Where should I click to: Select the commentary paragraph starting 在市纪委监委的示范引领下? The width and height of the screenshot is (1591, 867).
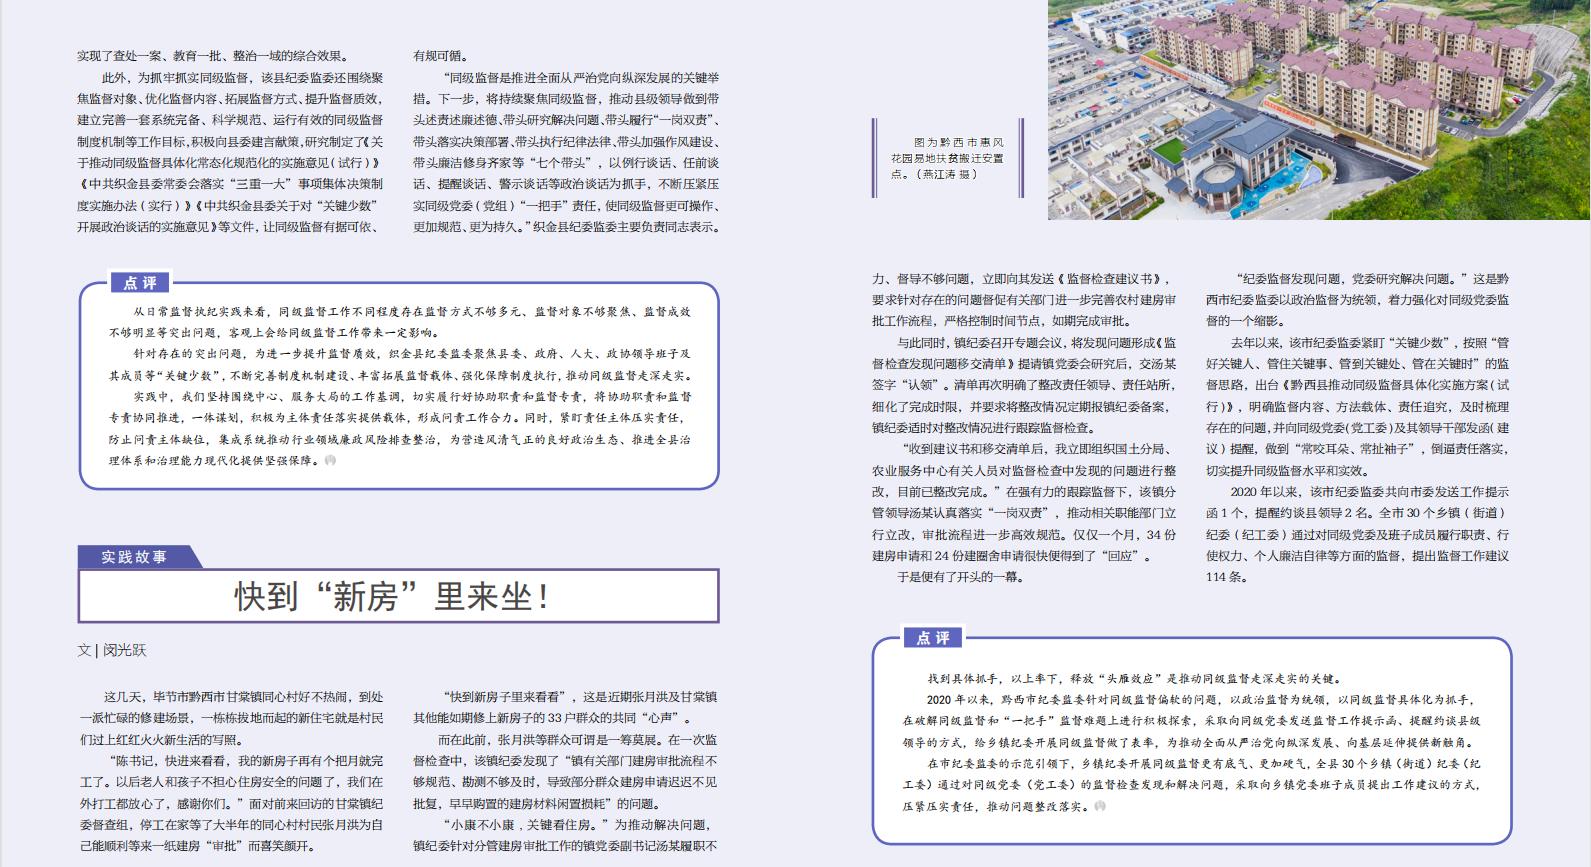[1191, 785]
